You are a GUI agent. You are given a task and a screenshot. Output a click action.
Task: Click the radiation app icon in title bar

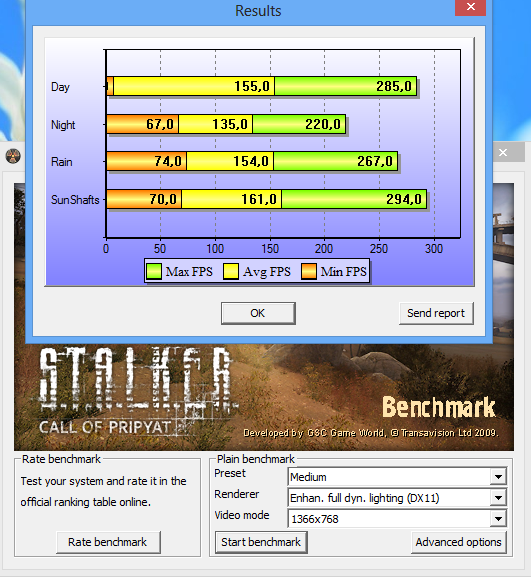(x=13, y=156)
